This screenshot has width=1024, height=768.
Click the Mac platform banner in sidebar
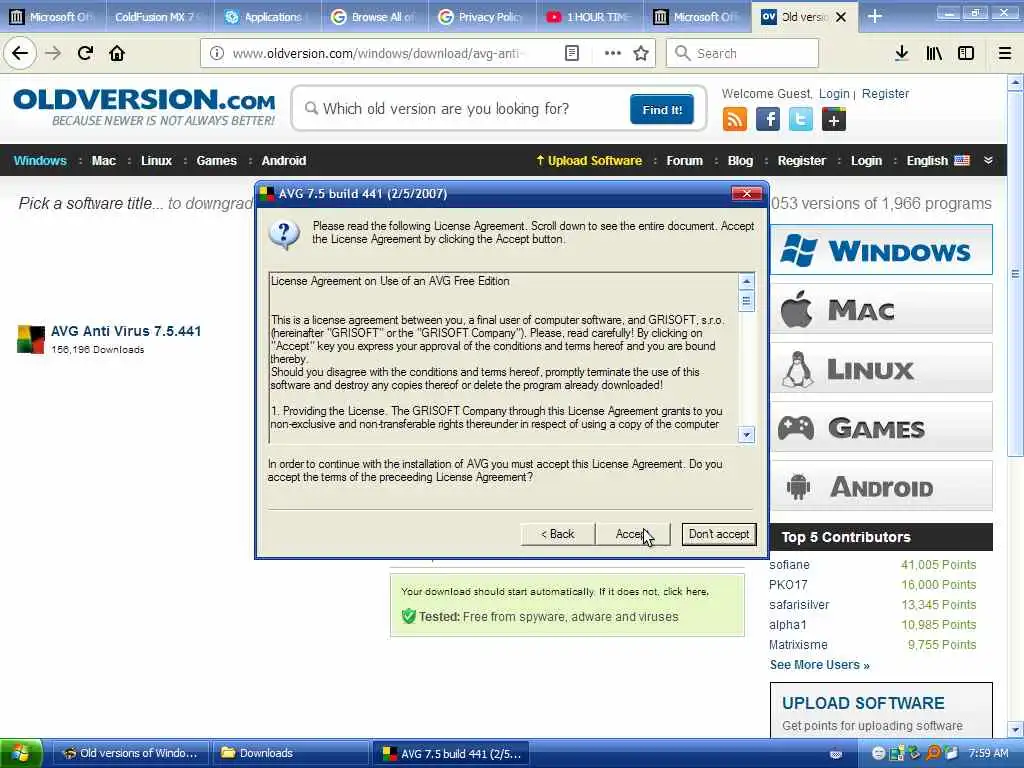point(881,309)
